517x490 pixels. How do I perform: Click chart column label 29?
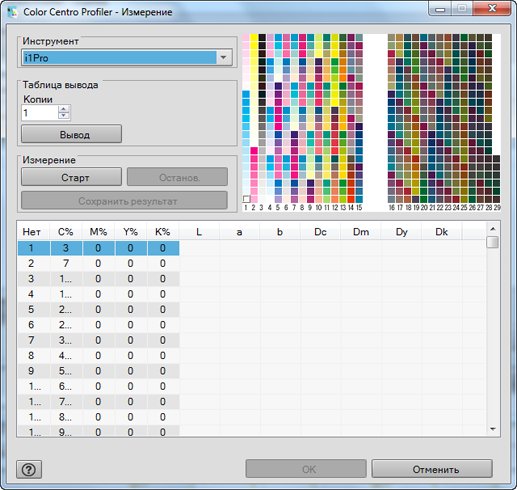(x=497, y=208)
